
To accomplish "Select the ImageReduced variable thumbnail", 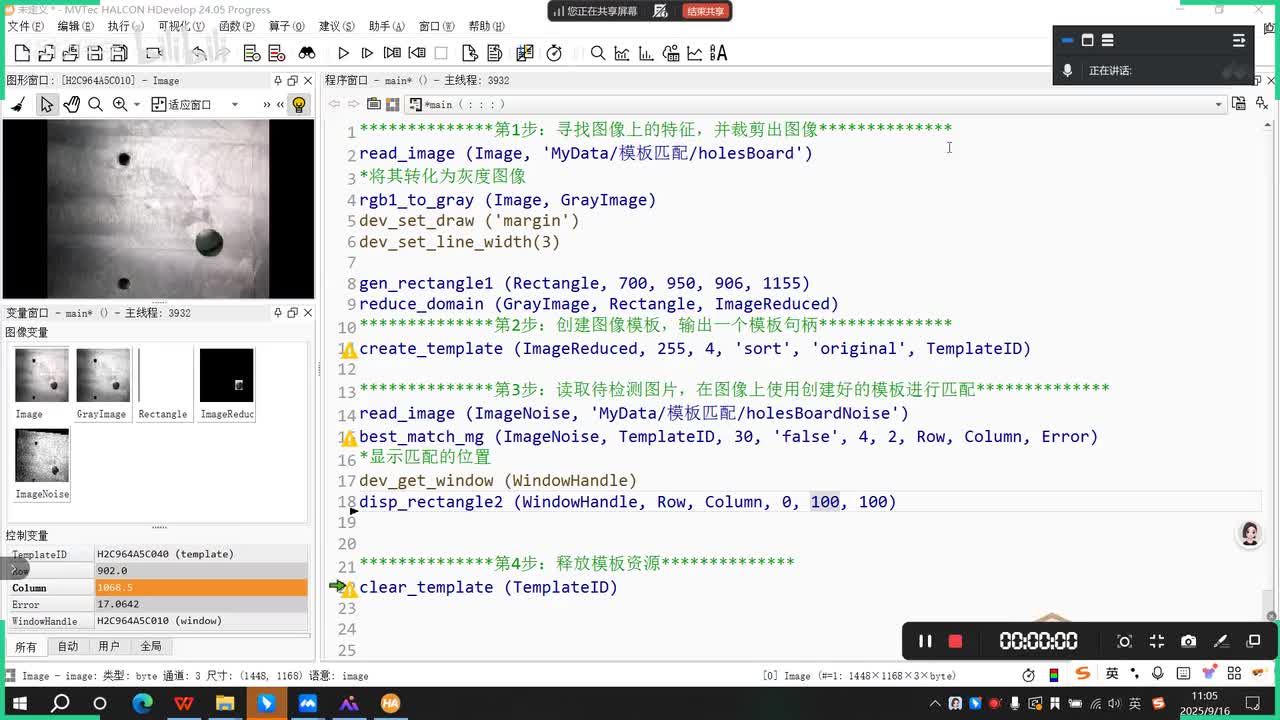I will (x=227, y=384).
